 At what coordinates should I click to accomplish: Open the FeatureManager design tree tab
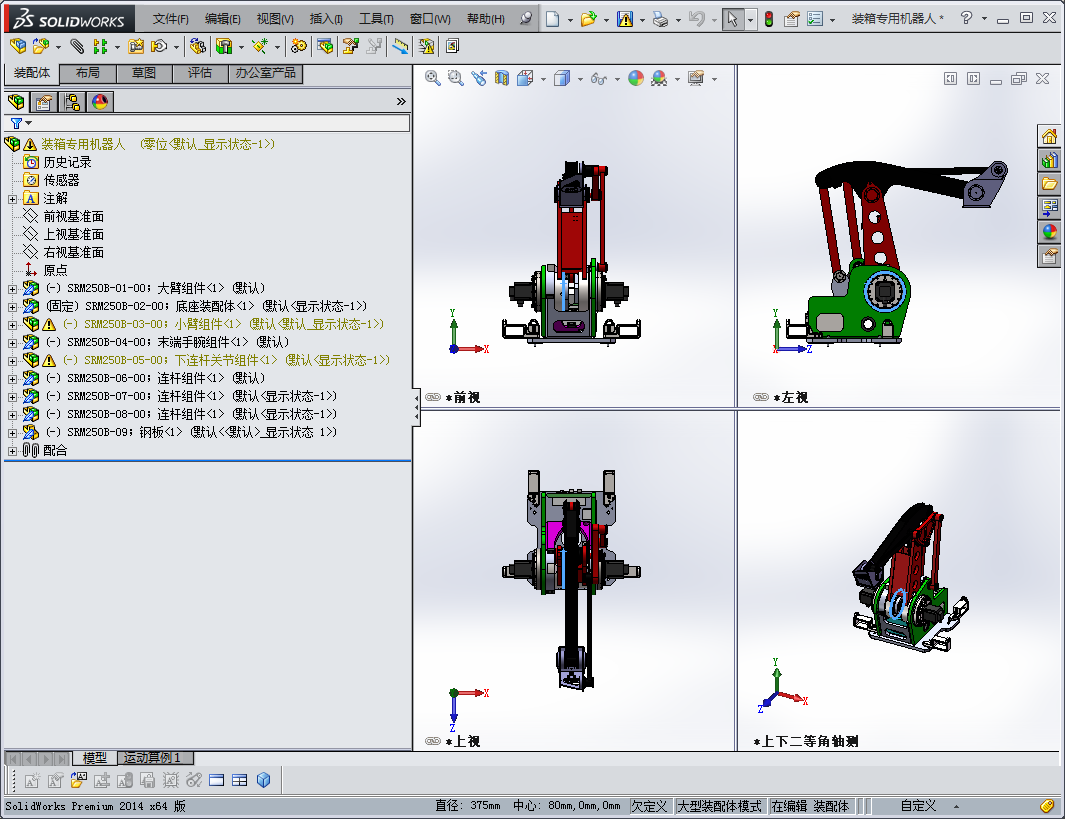16,102
